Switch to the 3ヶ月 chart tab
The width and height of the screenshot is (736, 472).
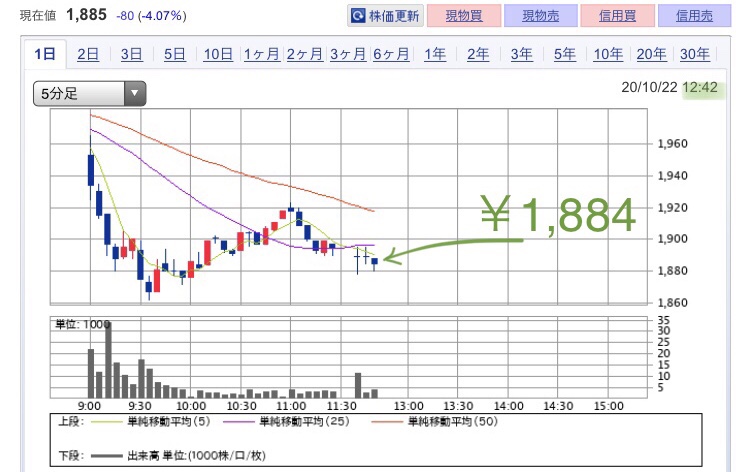coord(348,54)
